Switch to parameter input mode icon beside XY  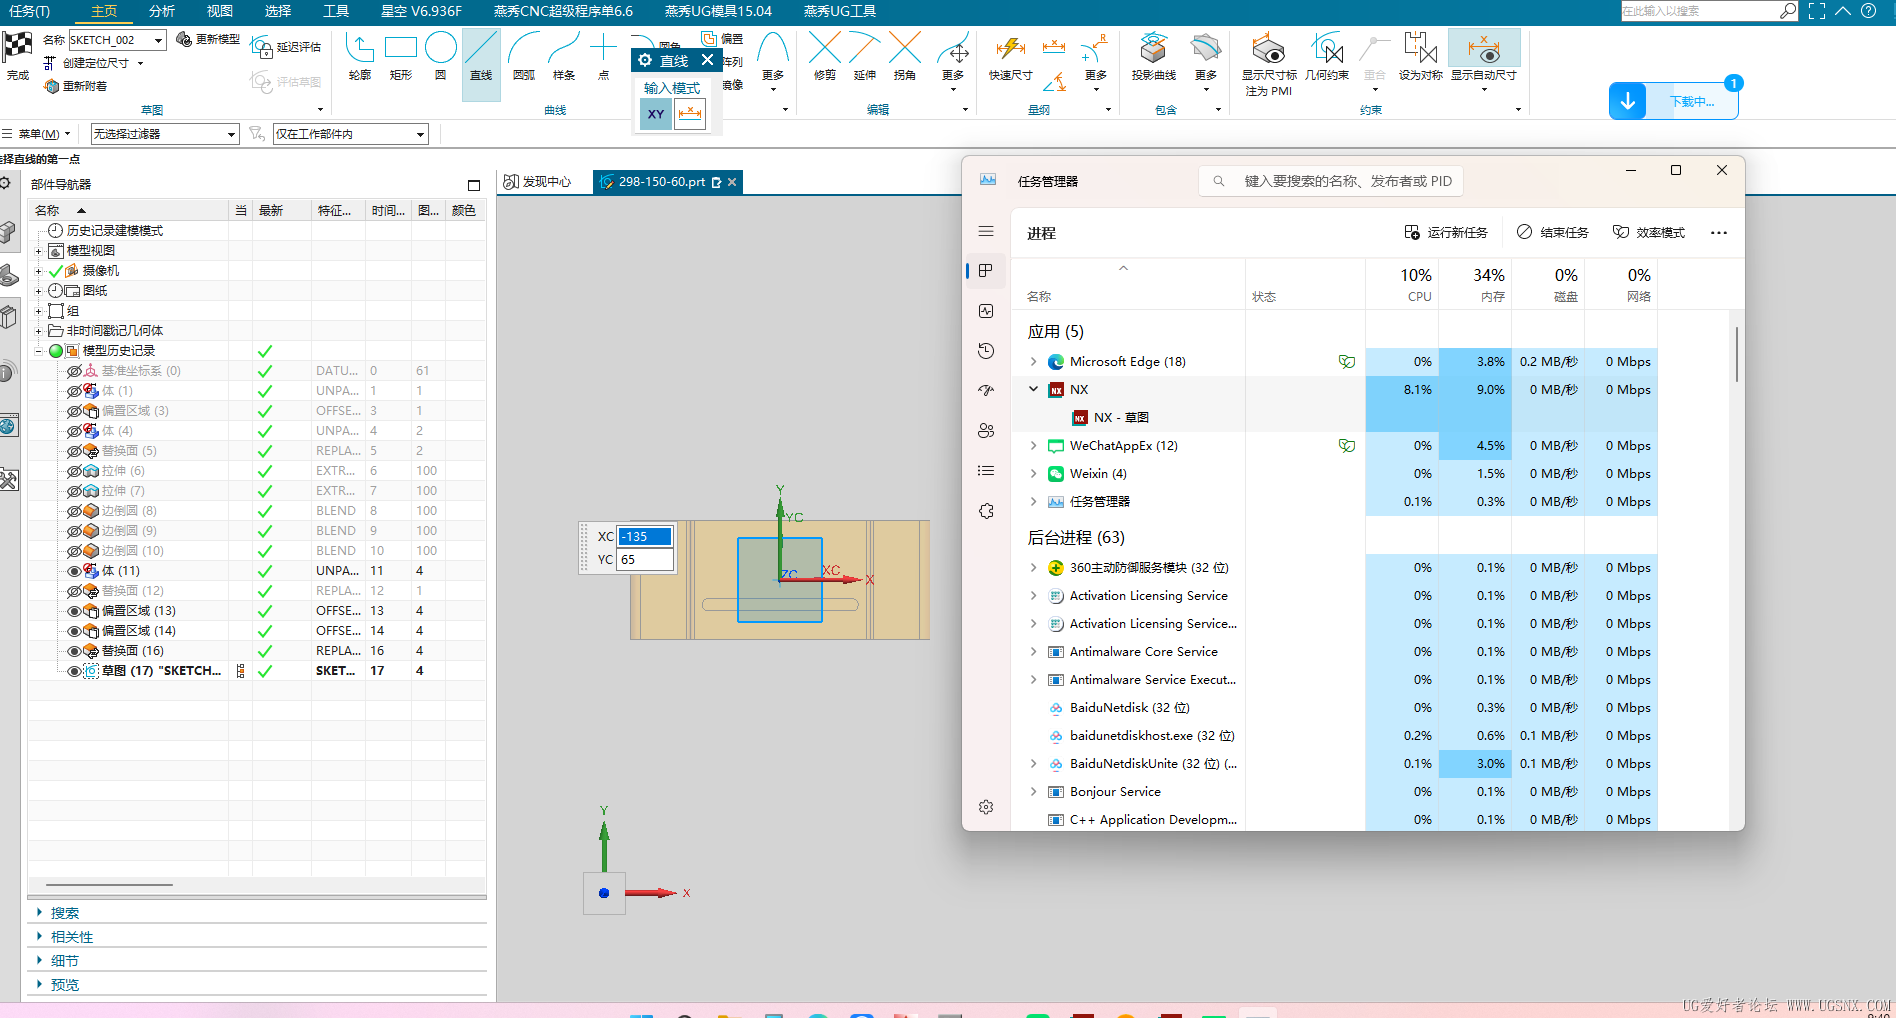(x=690, y=114)
